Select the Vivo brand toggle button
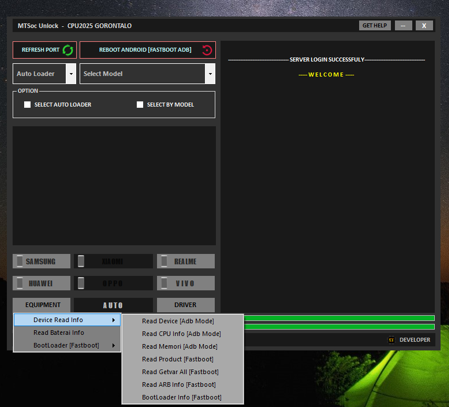 click(x=186, y=283)
